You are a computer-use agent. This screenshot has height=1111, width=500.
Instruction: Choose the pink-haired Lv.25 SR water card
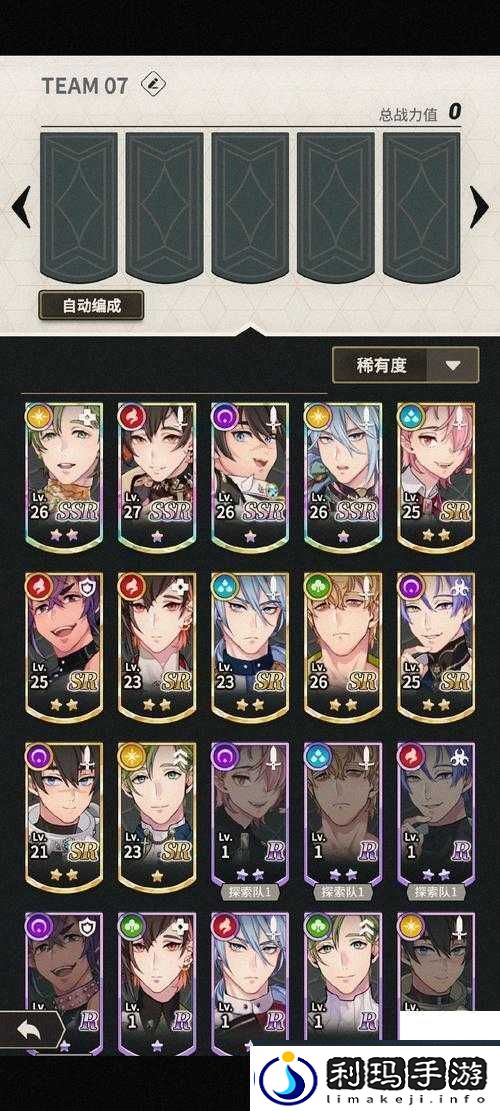(x=436, y=478)
